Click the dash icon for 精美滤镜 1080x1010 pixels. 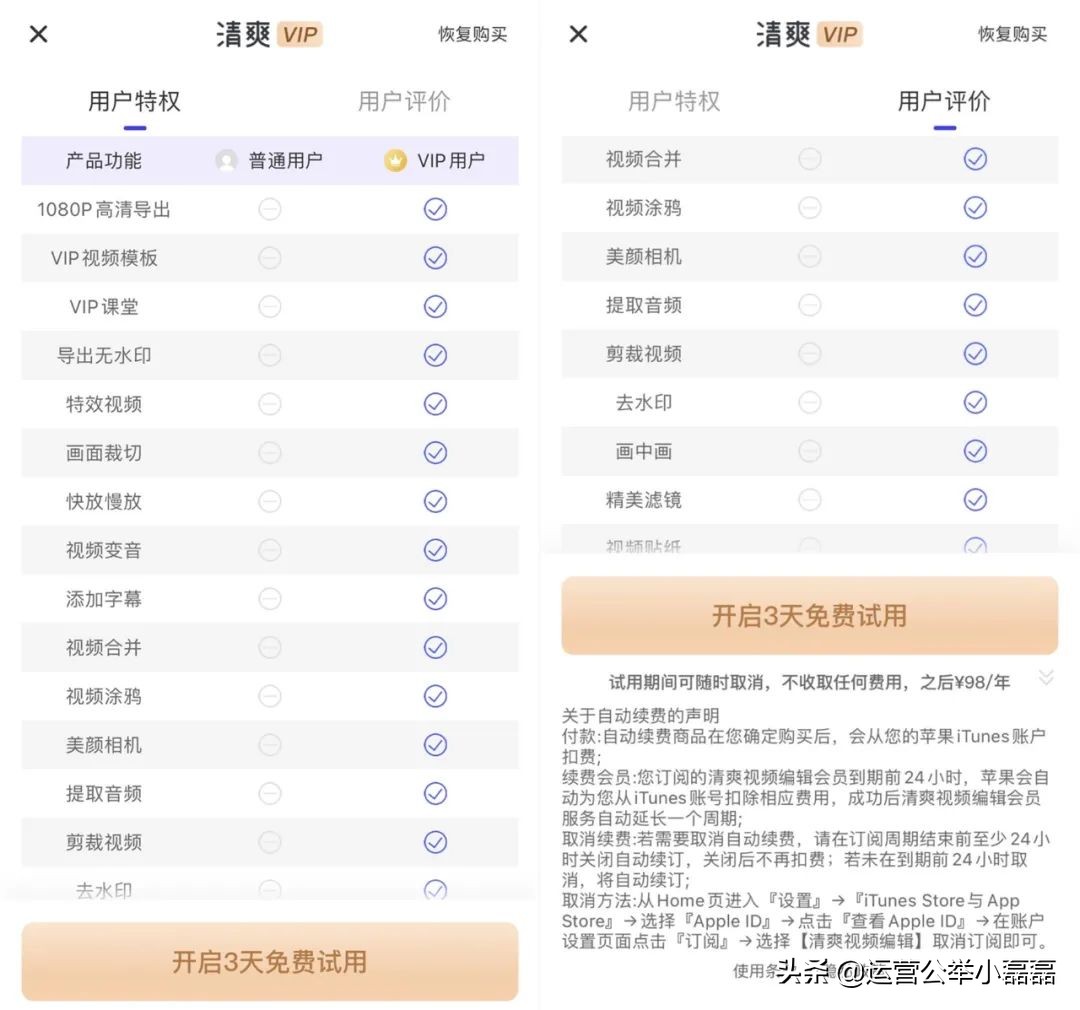tap(808, 499)
